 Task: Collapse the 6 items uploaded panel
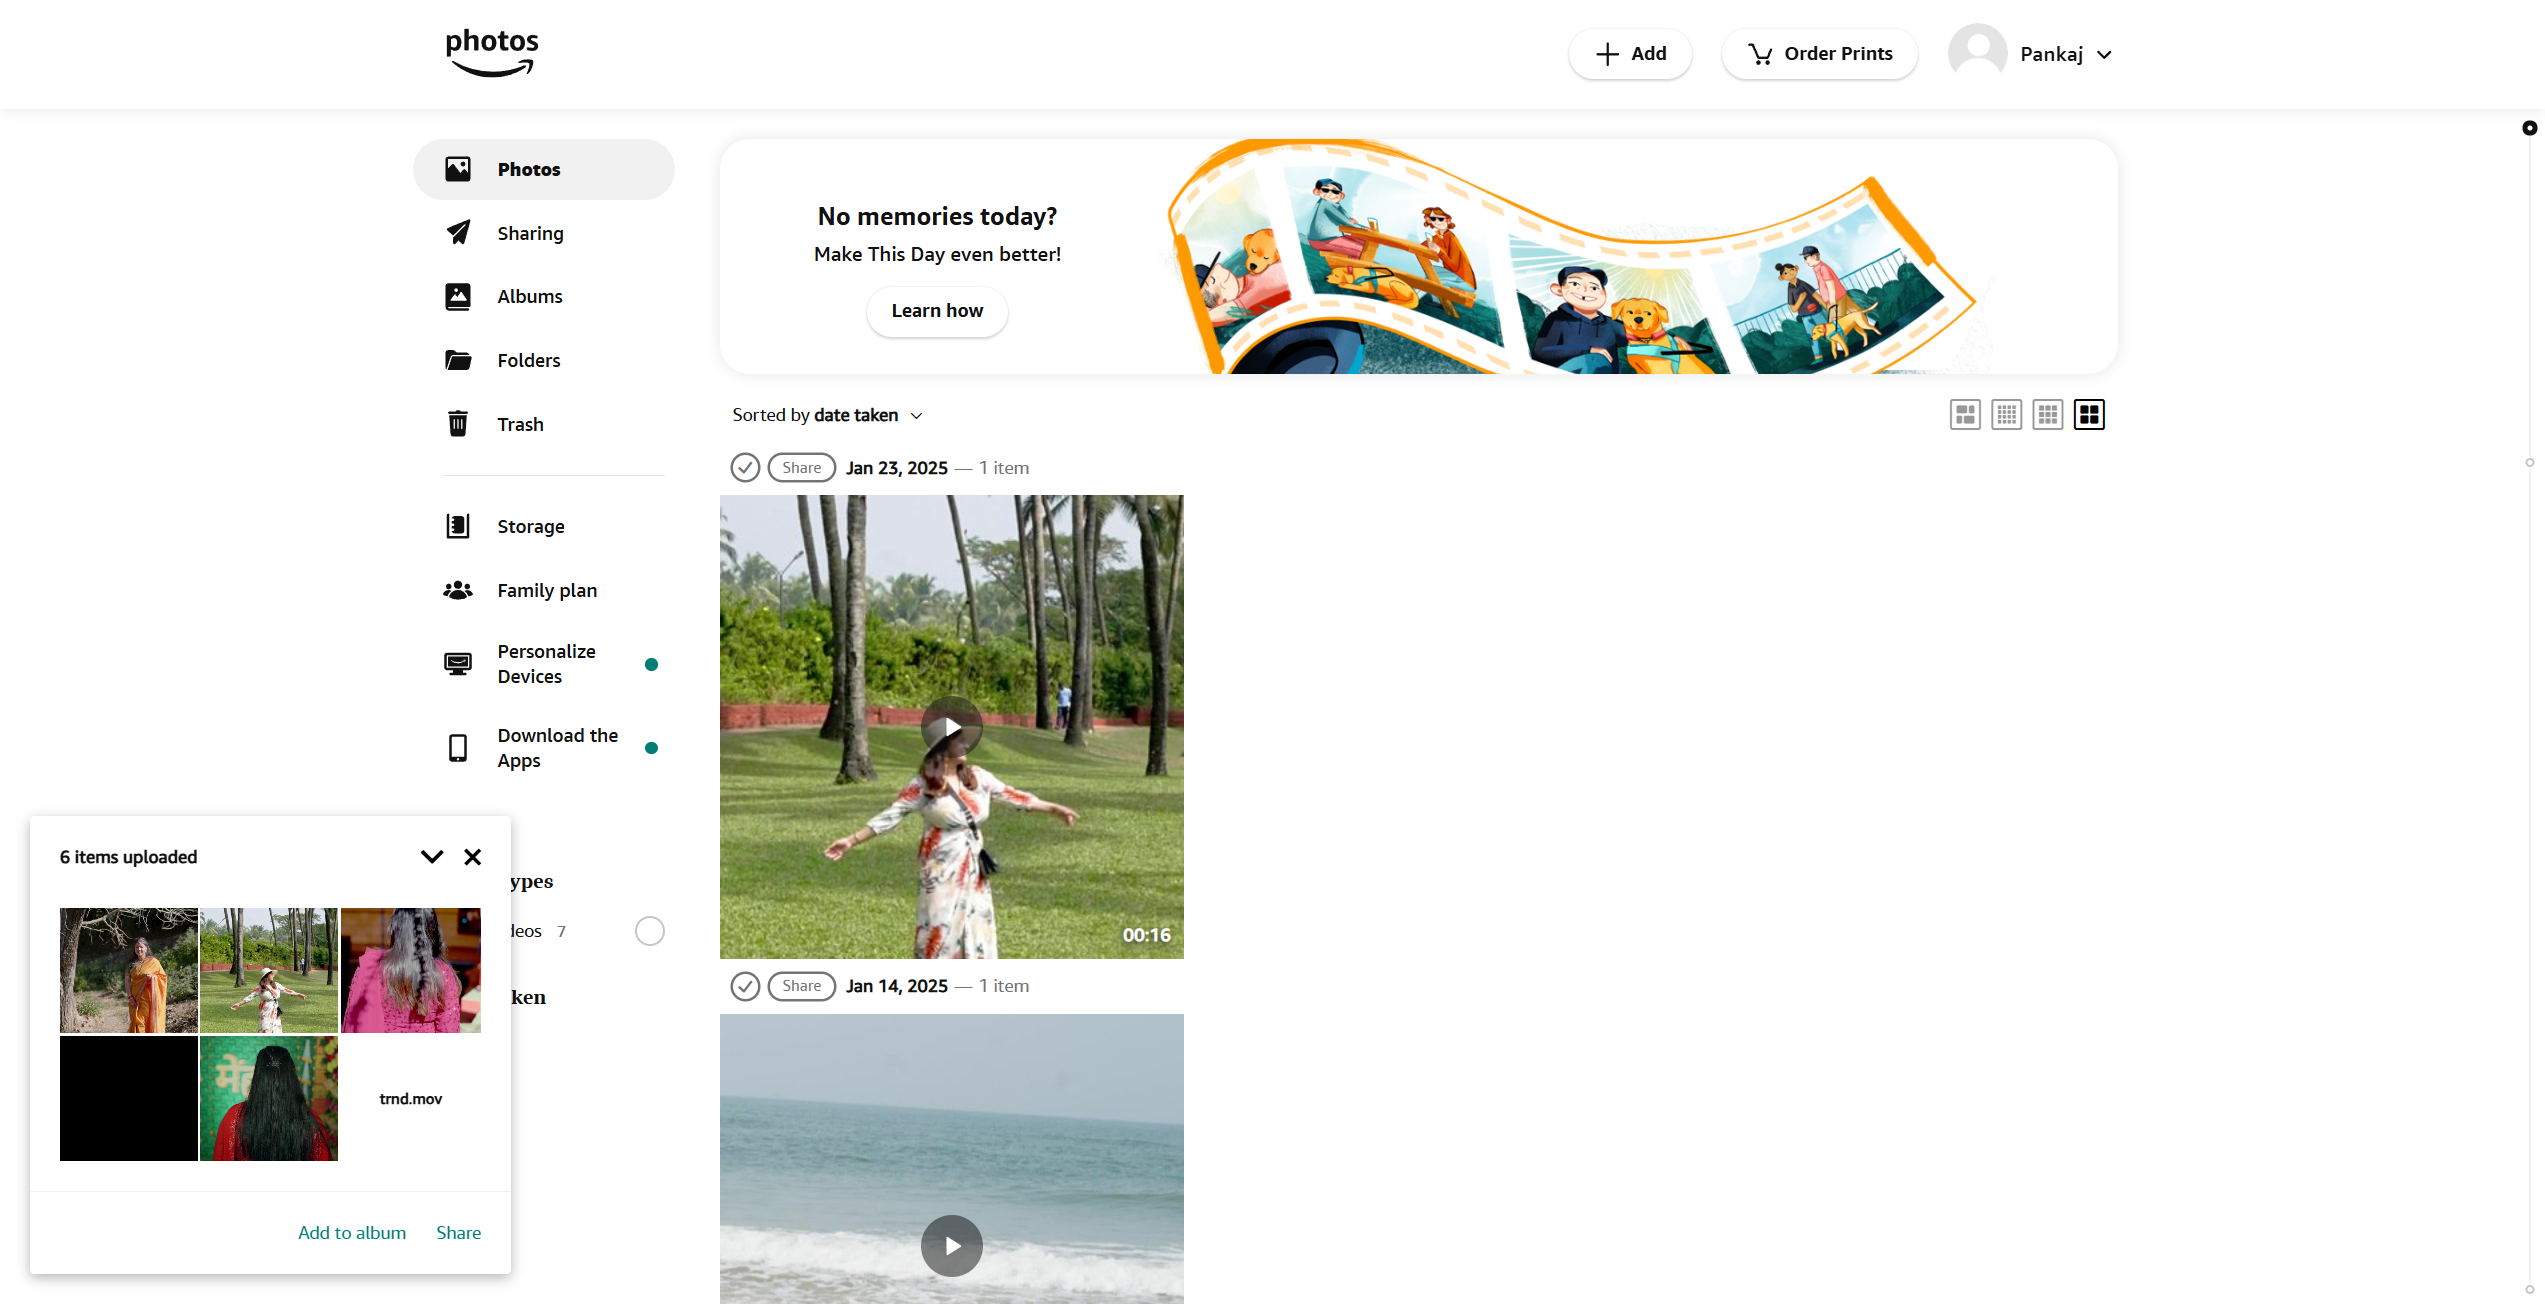click(x=431, y=856)
